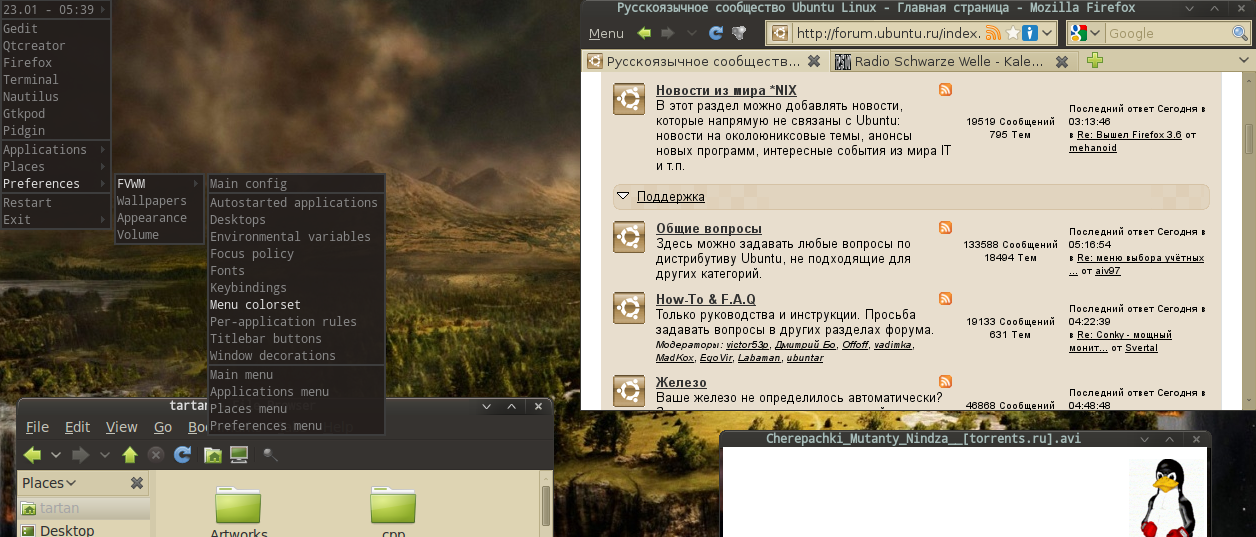Viewport: 1256px width, 537px height.
Task: Choose Keybindings from the FVWM config menu
Action: click(296, 288)
